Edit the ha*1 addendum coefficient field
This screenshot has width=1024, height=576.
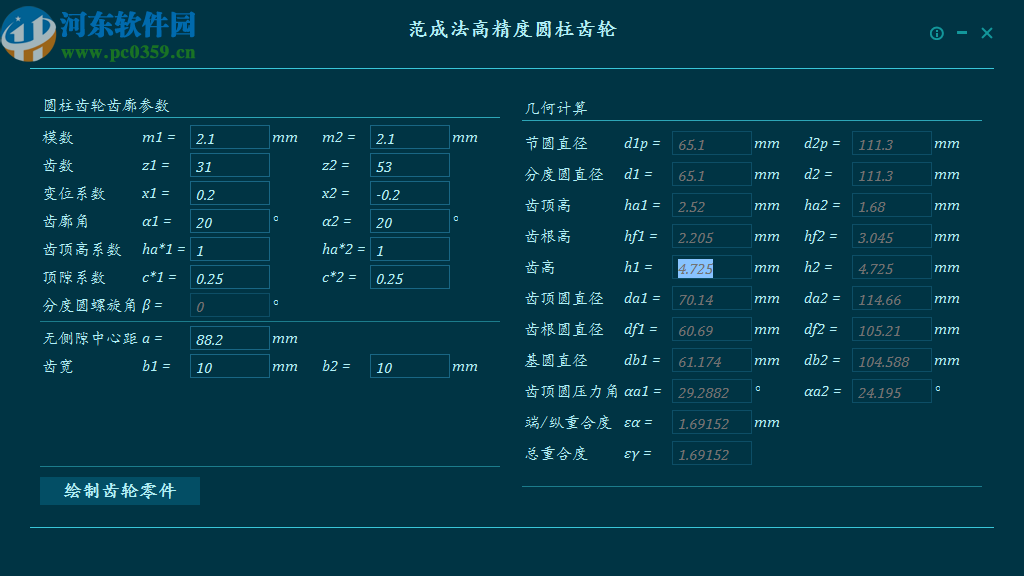[x=230, y=249]
